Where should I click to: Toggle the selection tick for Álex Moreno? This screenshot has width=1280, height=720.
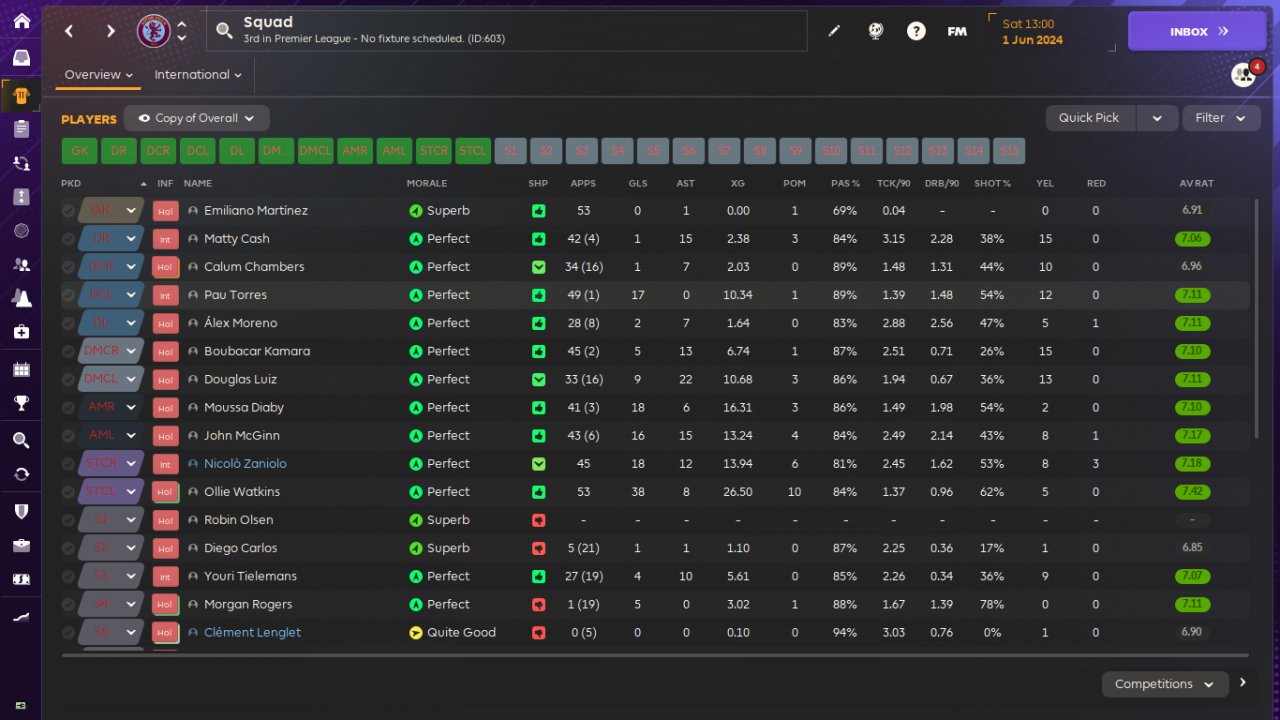(68, 323)
